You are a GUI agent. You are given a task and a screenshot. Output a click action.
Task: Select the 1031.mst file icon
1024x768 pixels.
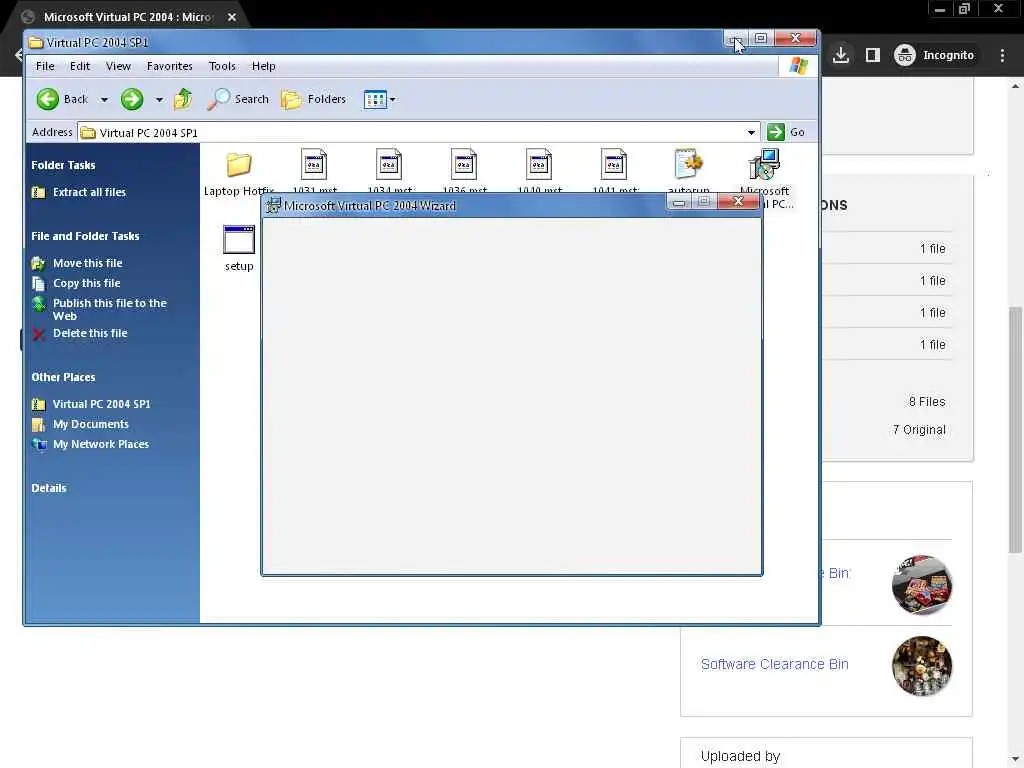pos(314,165)
